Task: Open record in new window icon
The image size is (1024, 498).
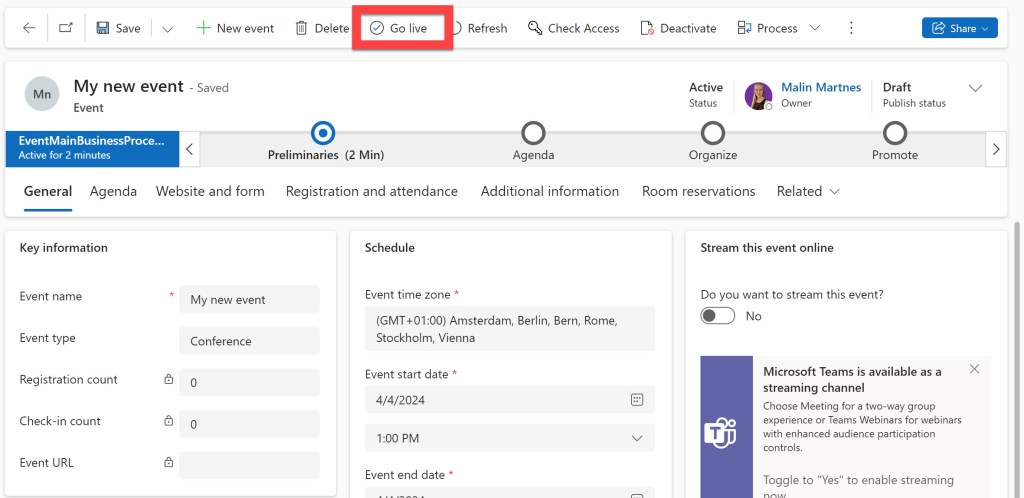Action: (65, 28)
